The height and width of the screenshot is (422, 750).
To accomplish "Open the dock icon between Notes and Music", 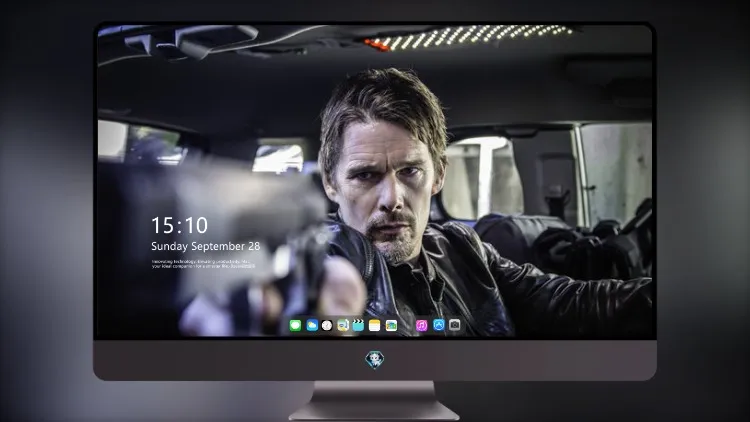I will point(391,325).
